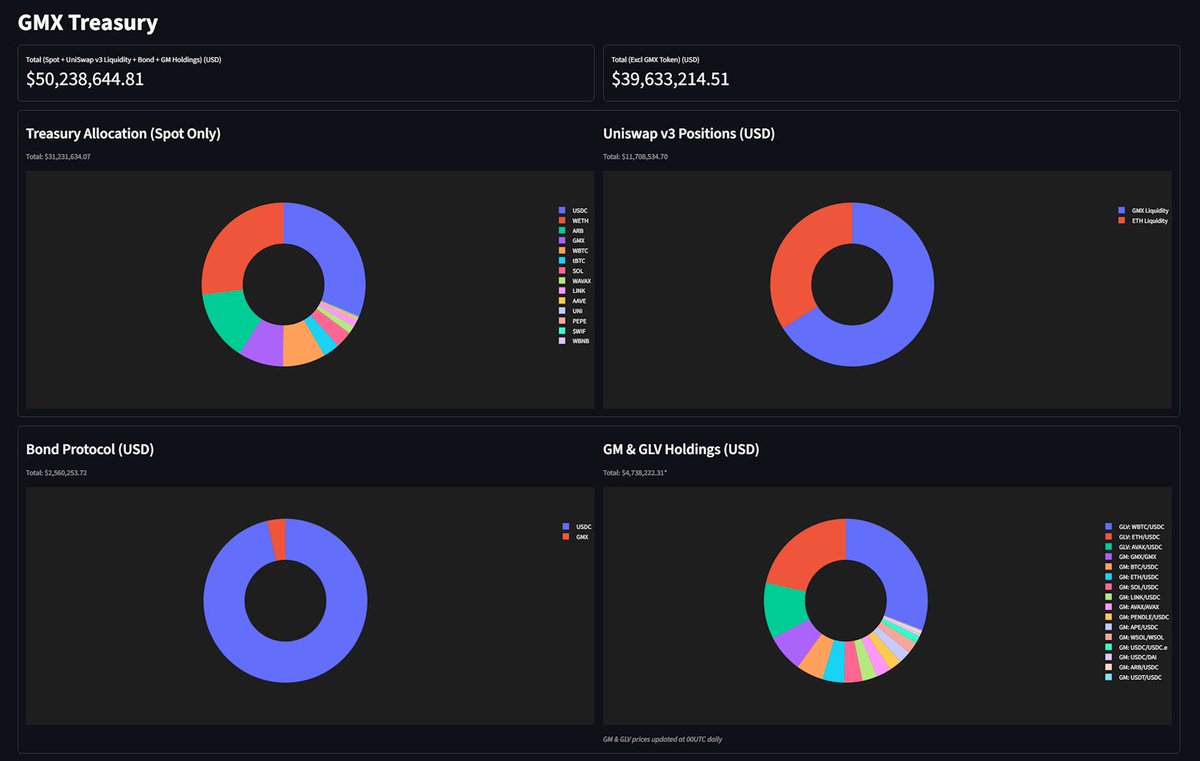The width and height of the screenshot is (1200, 761).
Task: Toggle GMX legend entry in Treasury Allocation
Action: point(572,240)
